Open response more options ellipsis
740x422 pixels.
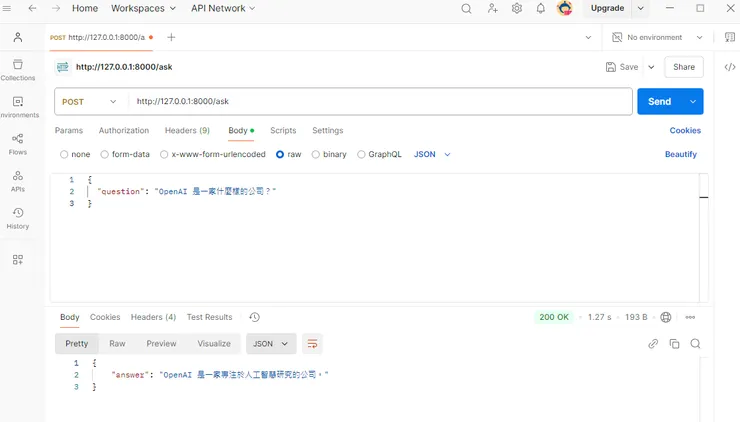pyautogui.click(x=690, y=317)
